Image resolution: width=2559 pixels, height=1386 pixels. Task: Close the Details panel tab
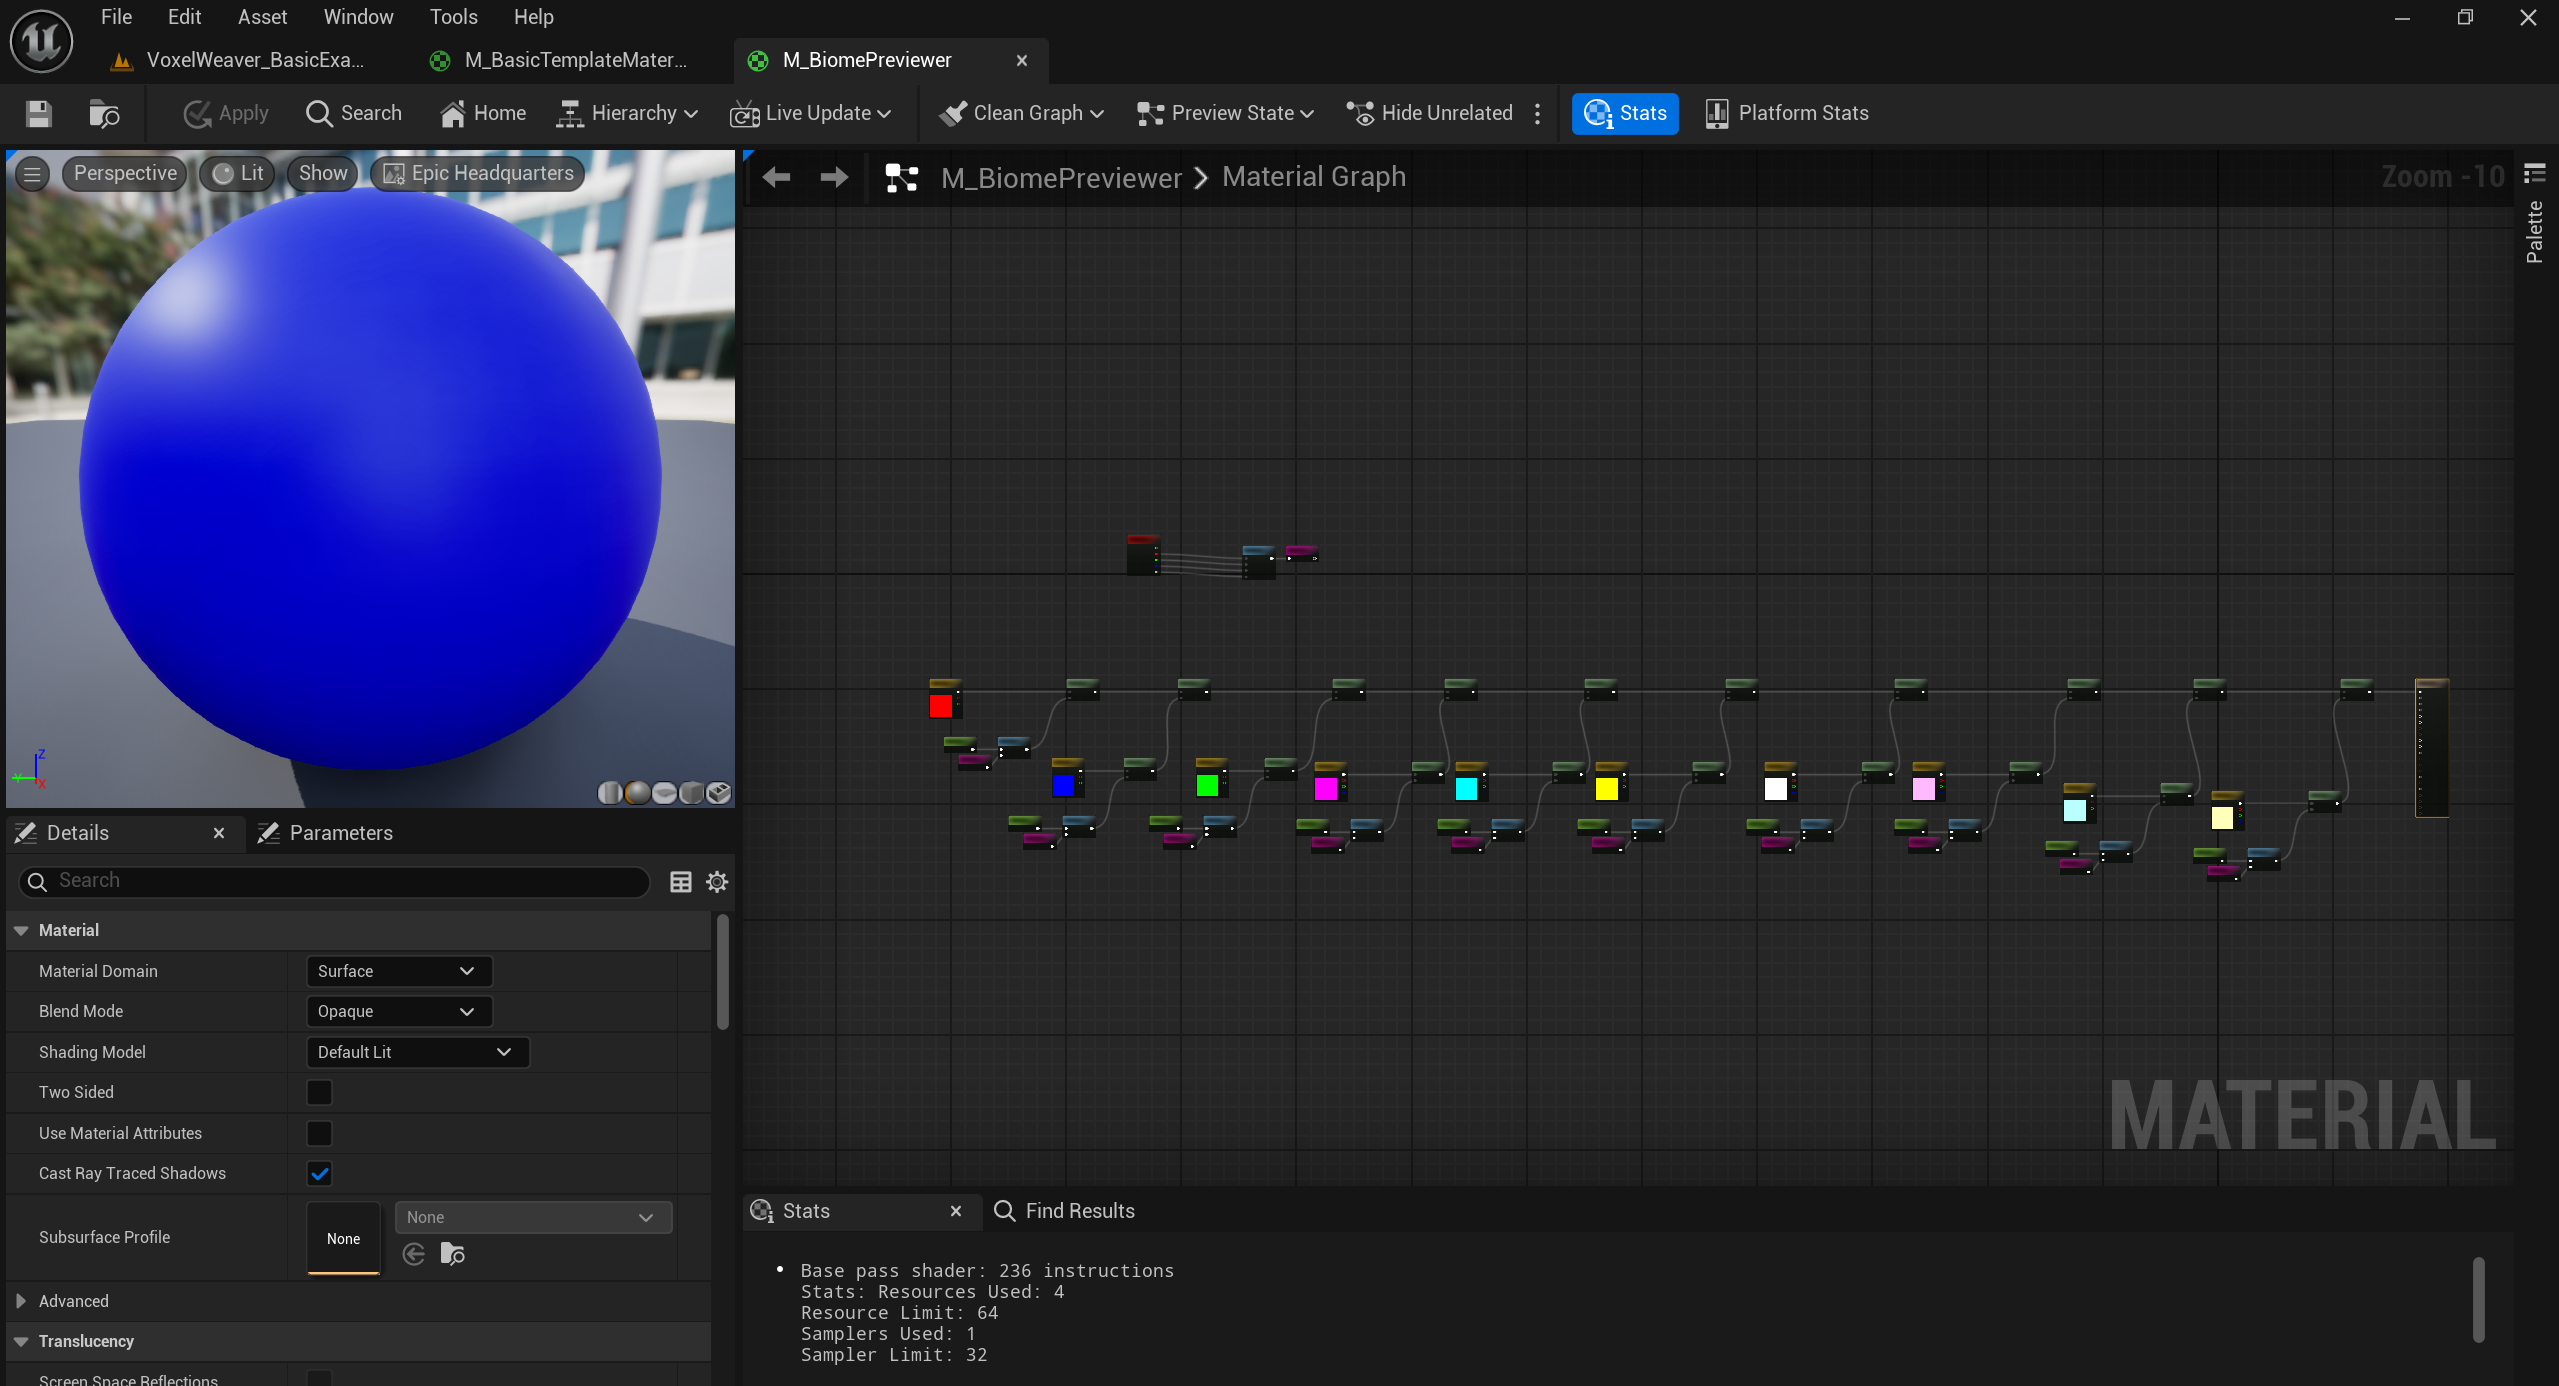pyautogui.click(x=219, y=833)
